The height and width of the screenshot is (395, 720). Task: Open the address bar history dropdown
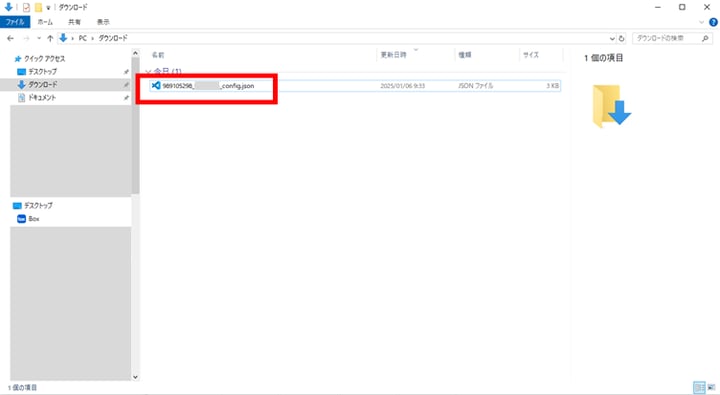tap(612, 39)
